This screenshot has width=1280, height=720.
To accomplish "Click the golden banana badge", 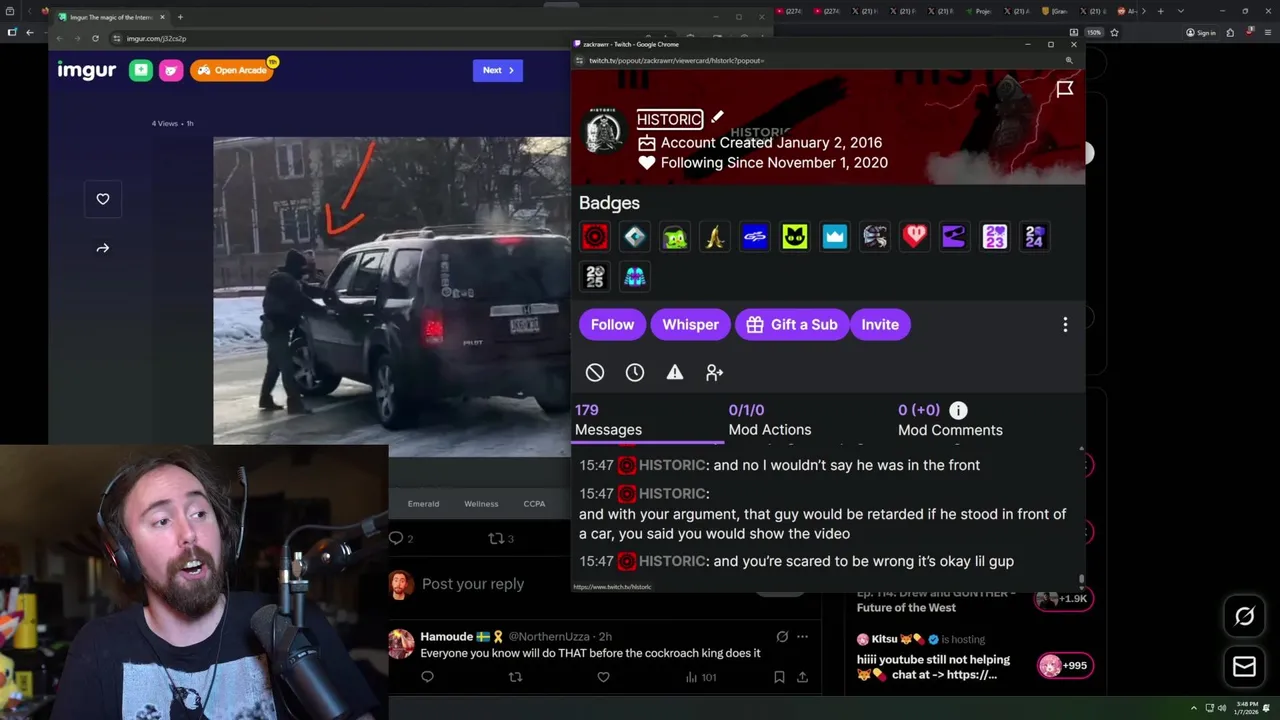I will 715,237.
